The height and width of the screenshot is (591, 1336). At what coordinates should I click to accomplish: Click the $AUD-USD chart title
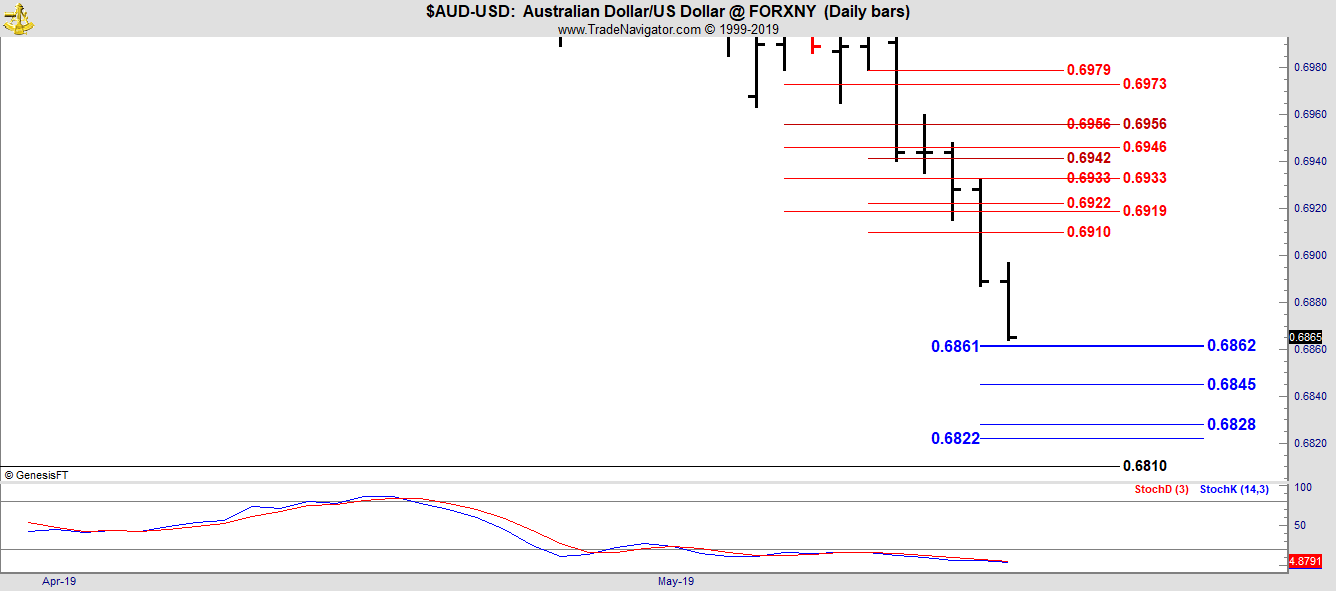pyautogui.click(x=667, y=12)
